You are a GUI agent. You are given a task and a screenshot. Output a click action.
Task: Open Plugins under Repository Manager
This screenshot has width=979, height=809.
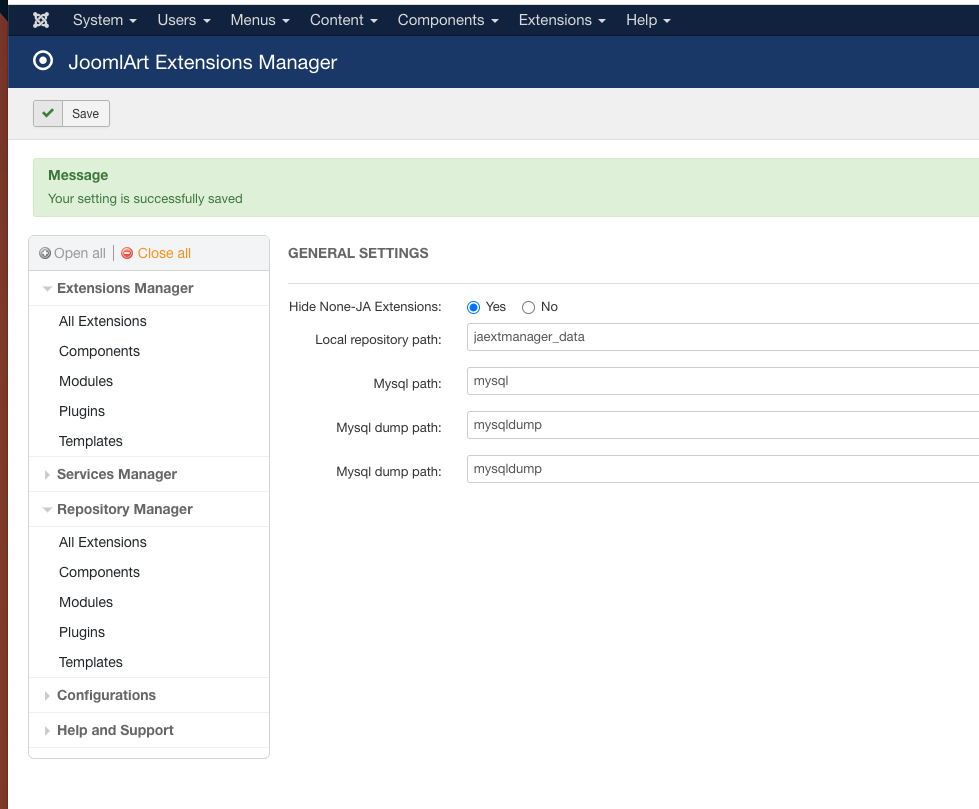pyautogui.click(x=82, y=632)
